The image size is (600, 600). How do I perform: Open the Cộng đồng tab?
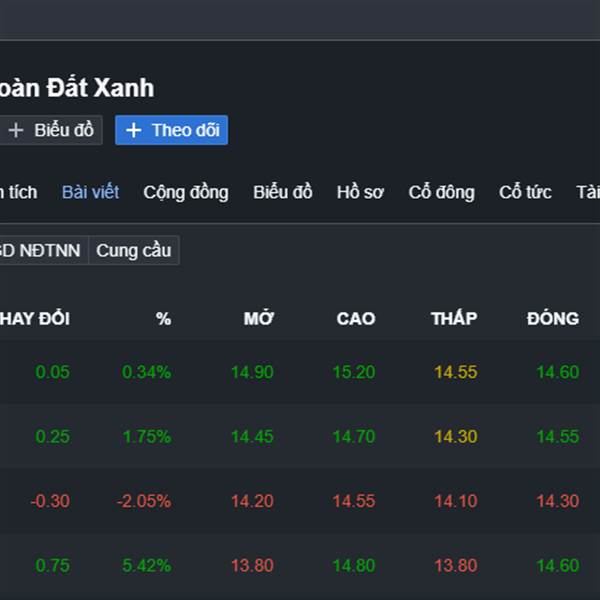[x=185, y=192]
